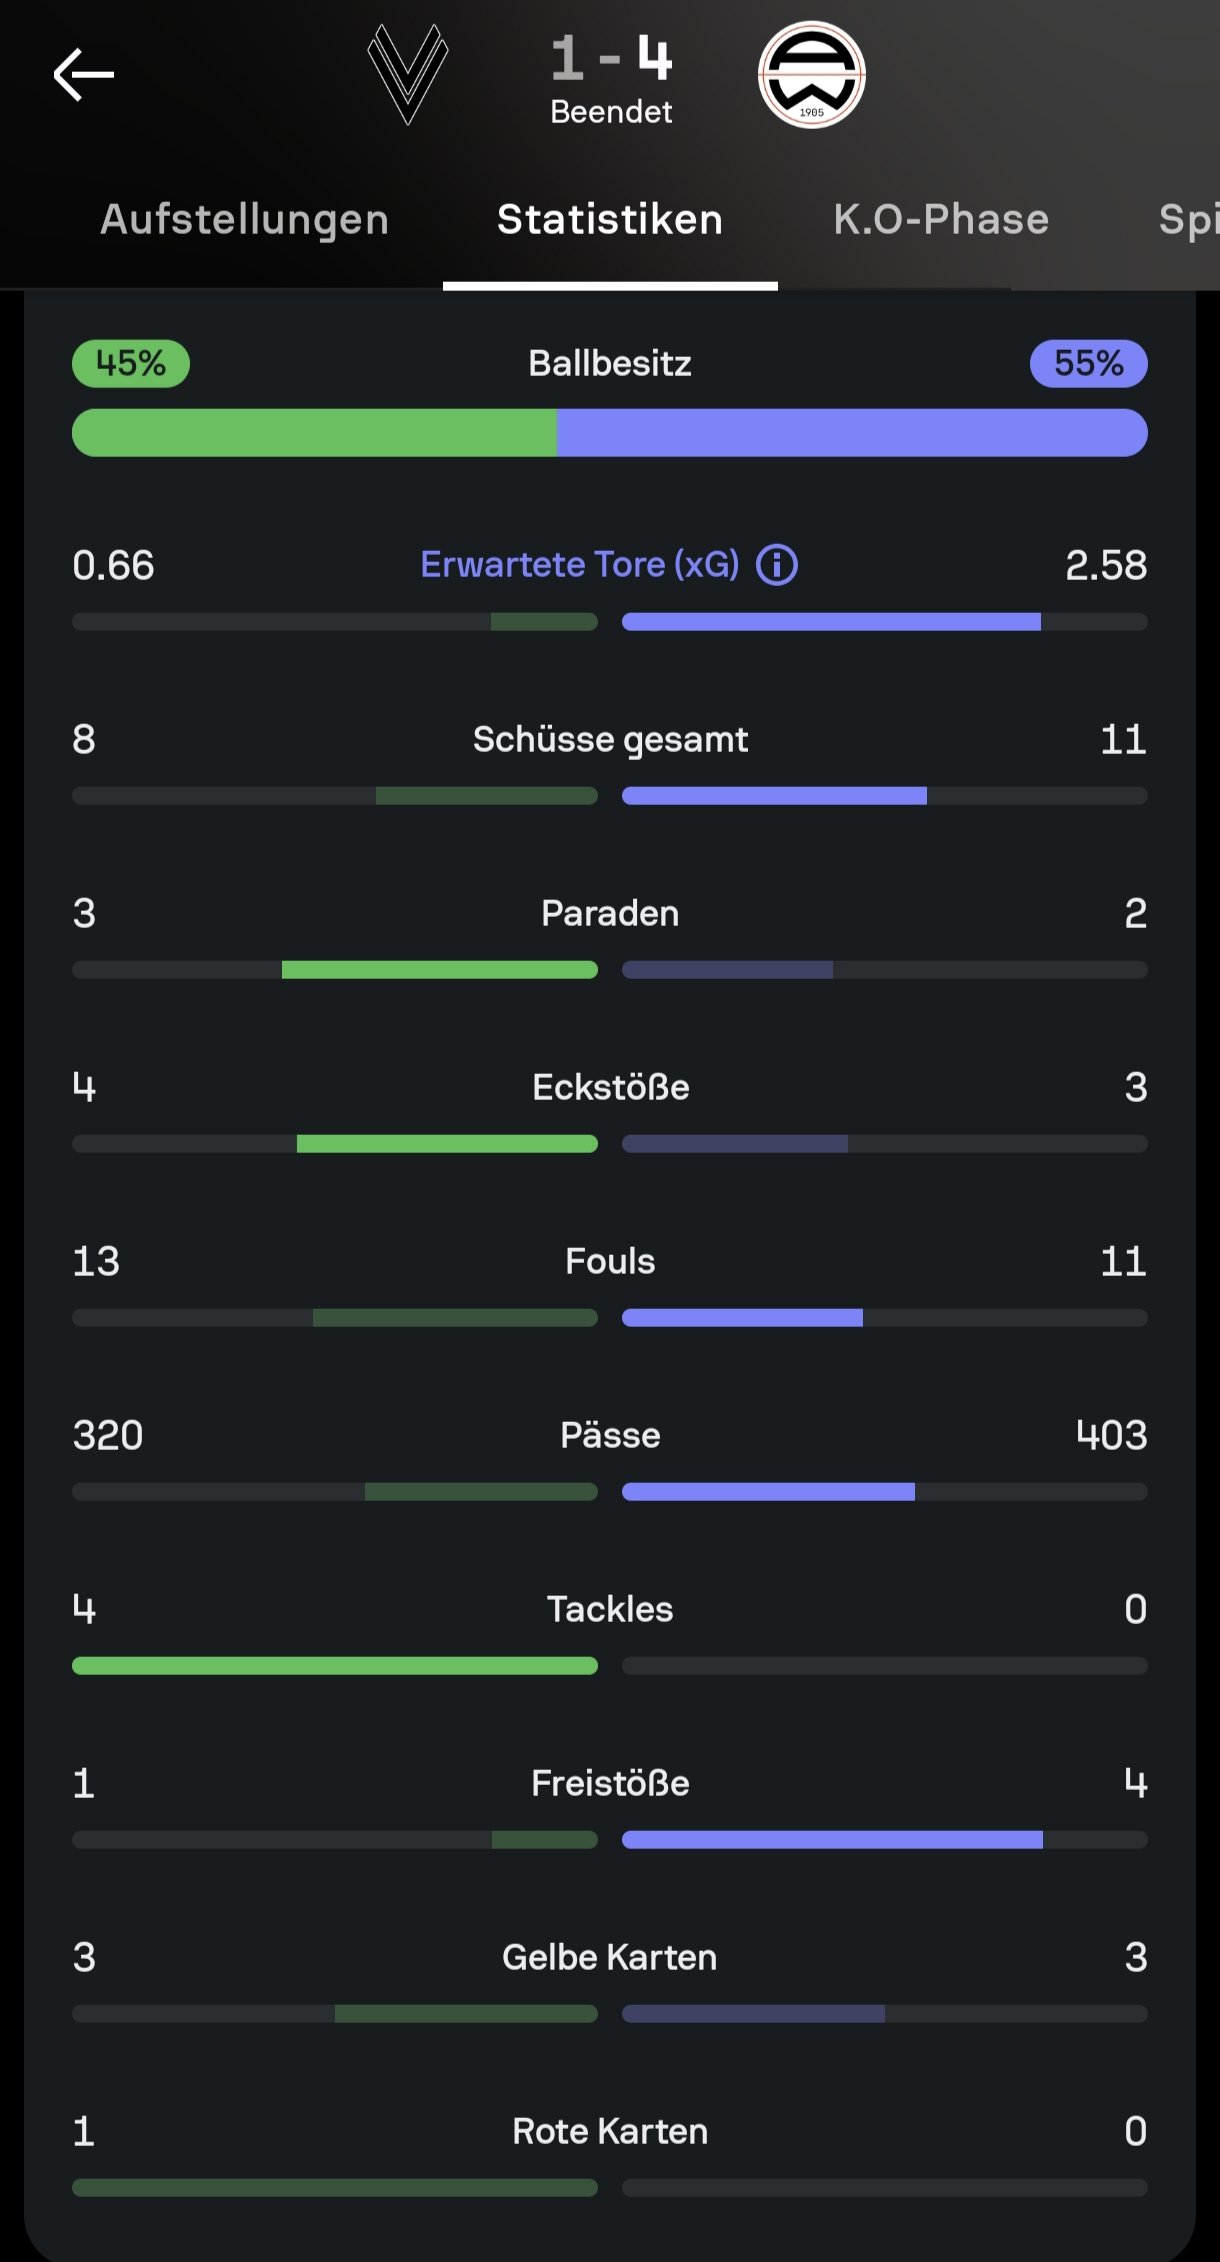Select the Rote Karten label
Viewport: 1220px width, 2262px height.
tap(610, 2131)
